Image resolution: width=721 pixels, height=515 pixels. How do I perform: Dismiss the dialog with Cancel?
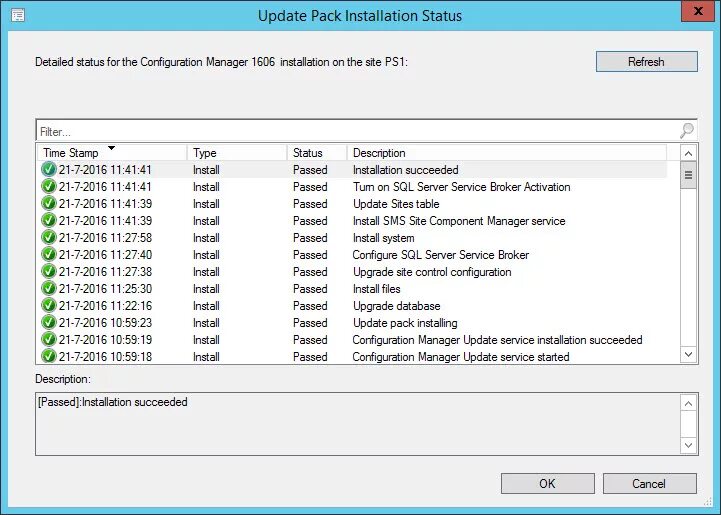click(x=649, y=483)
